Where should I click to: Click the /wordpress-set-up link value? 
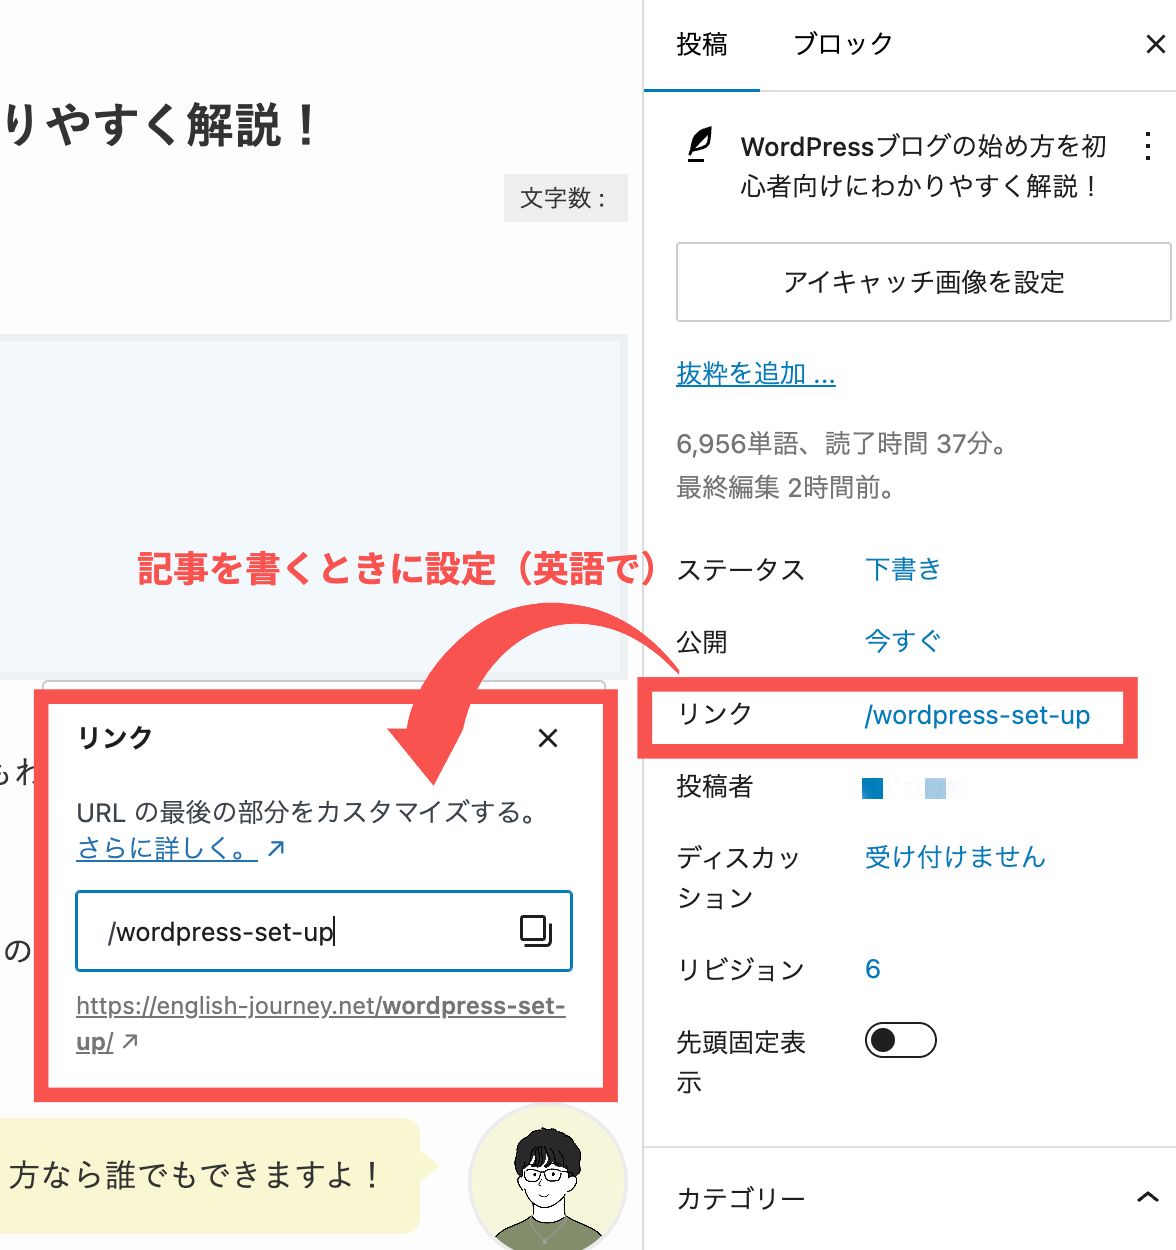(x=977, y=715)
